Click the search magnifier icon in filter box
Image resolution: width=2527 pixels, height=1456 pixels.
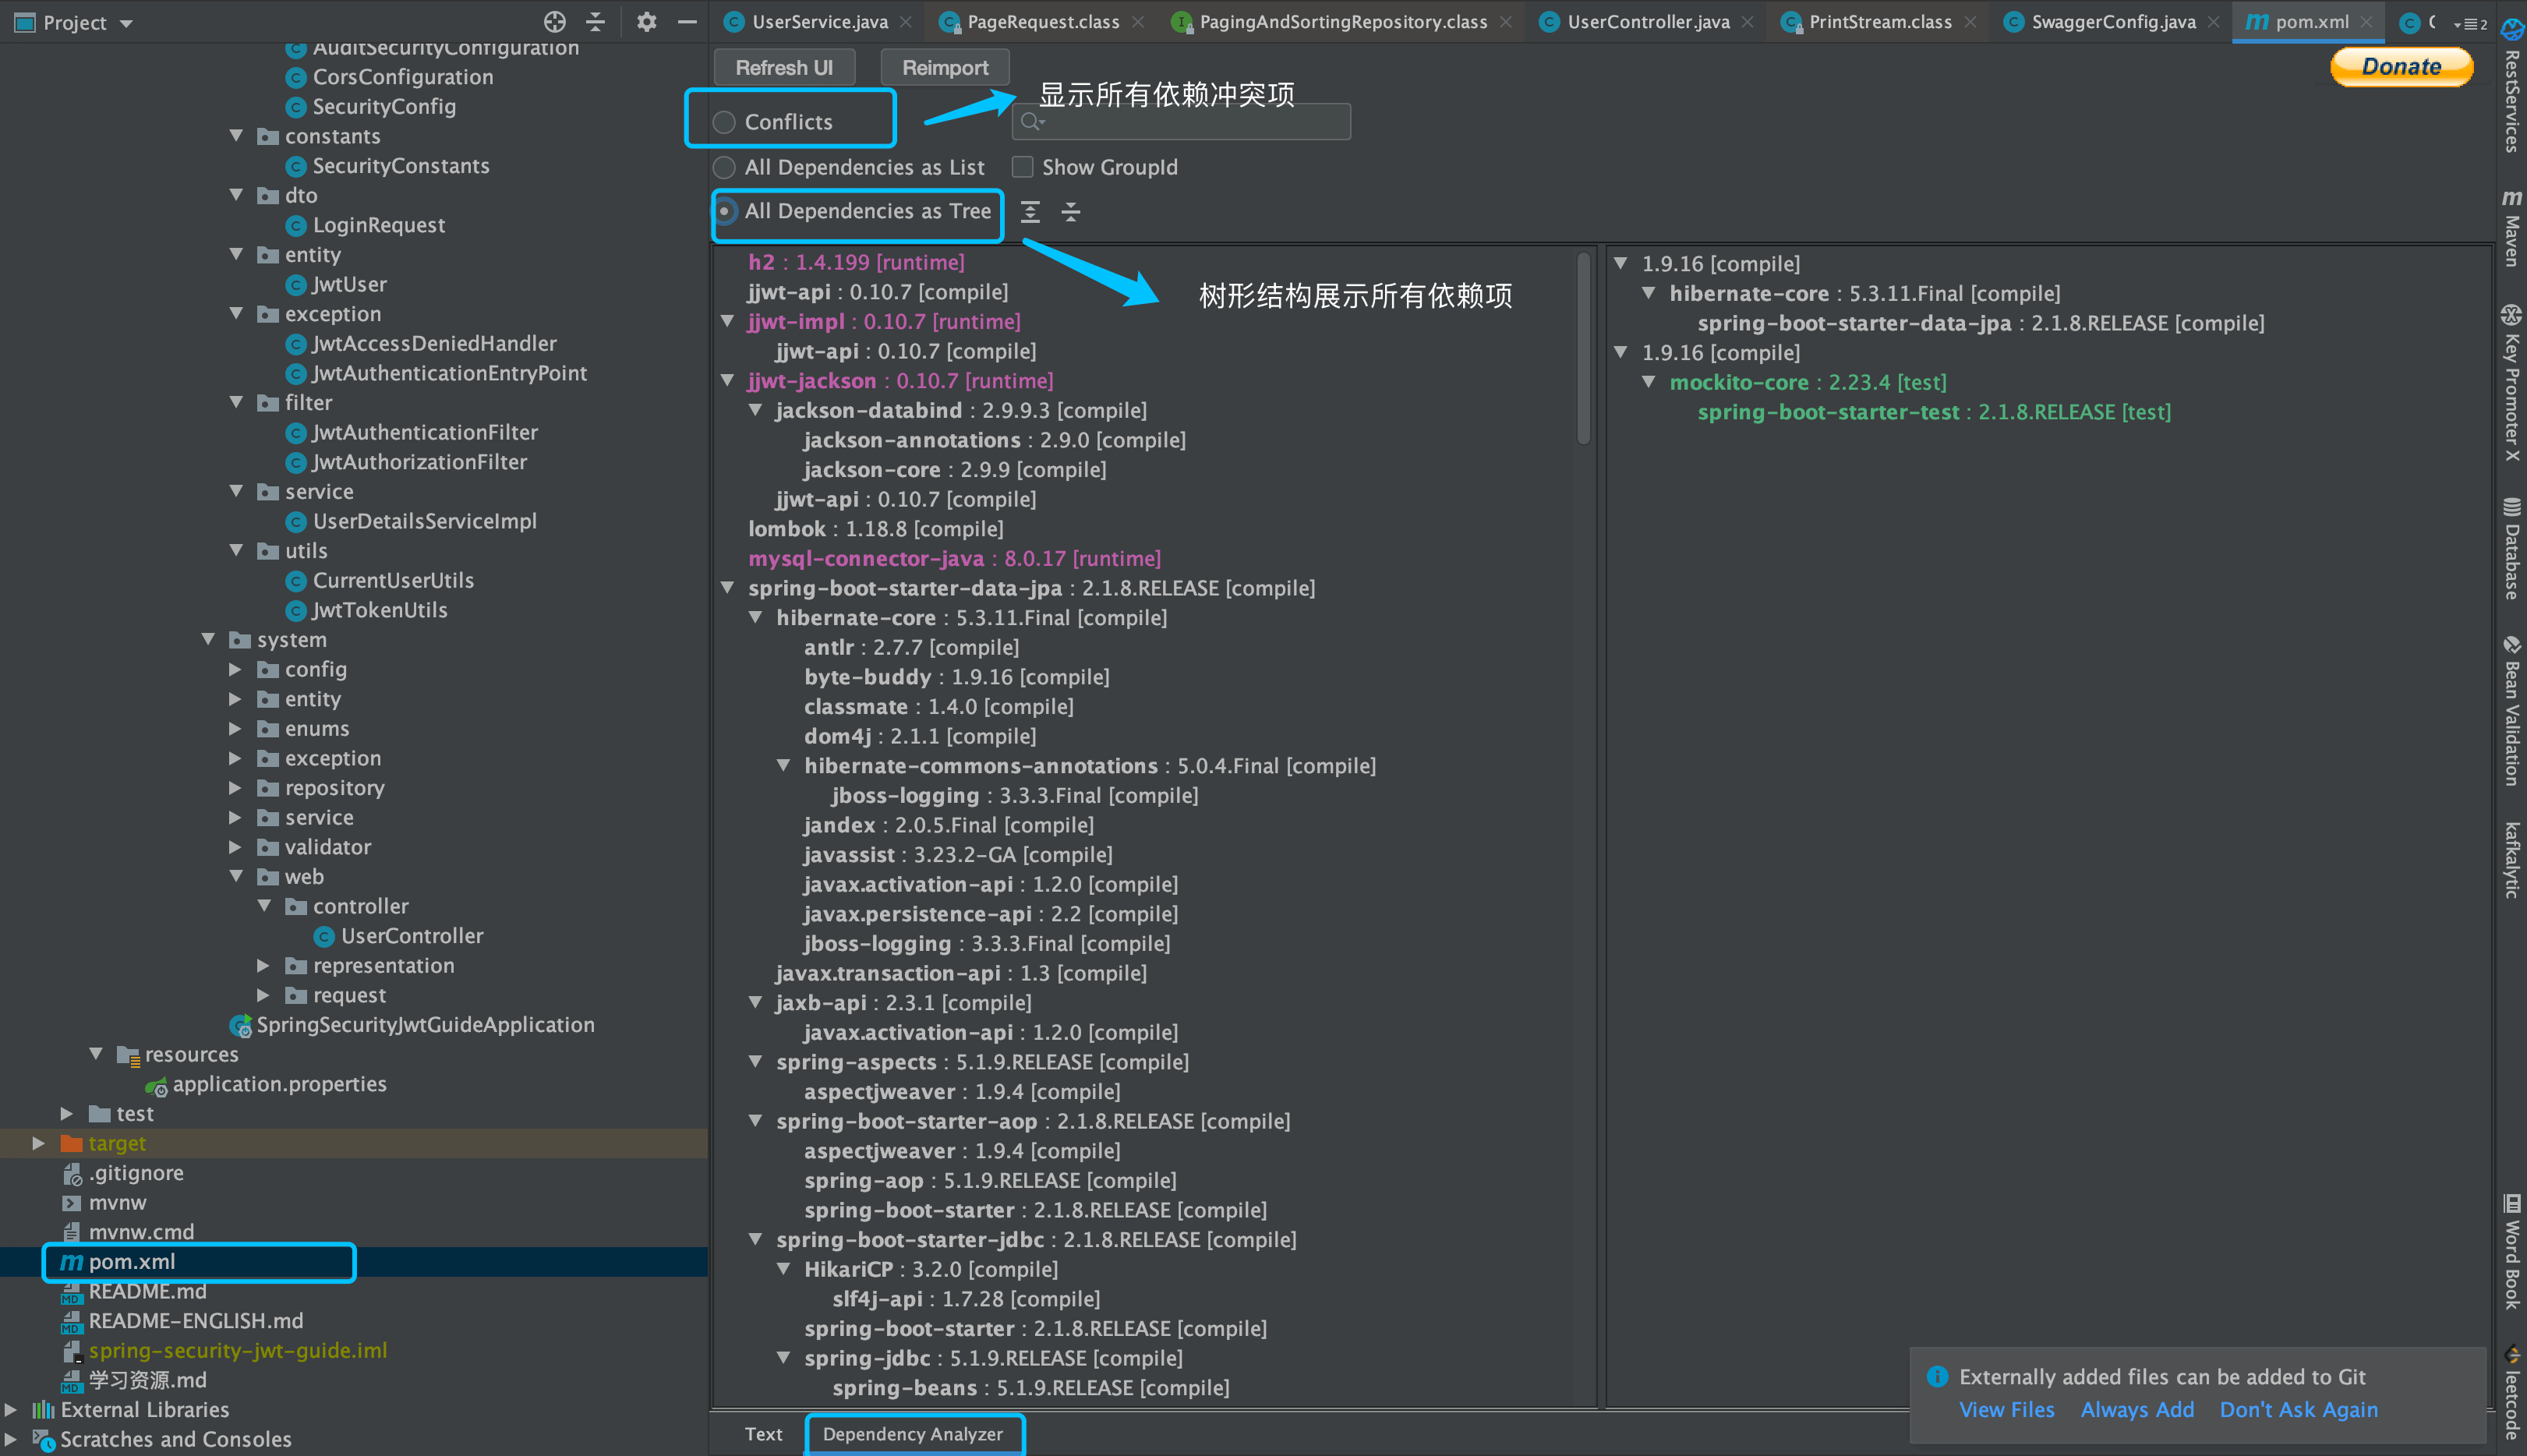[x=1032, y=122]
